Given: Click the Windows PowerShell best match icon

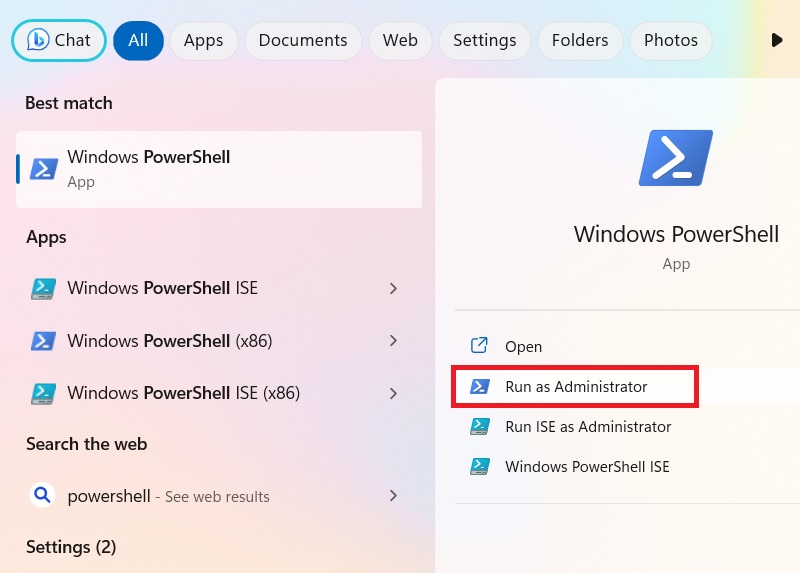Looking at the screenshot, I should click(x=44, y=169).
